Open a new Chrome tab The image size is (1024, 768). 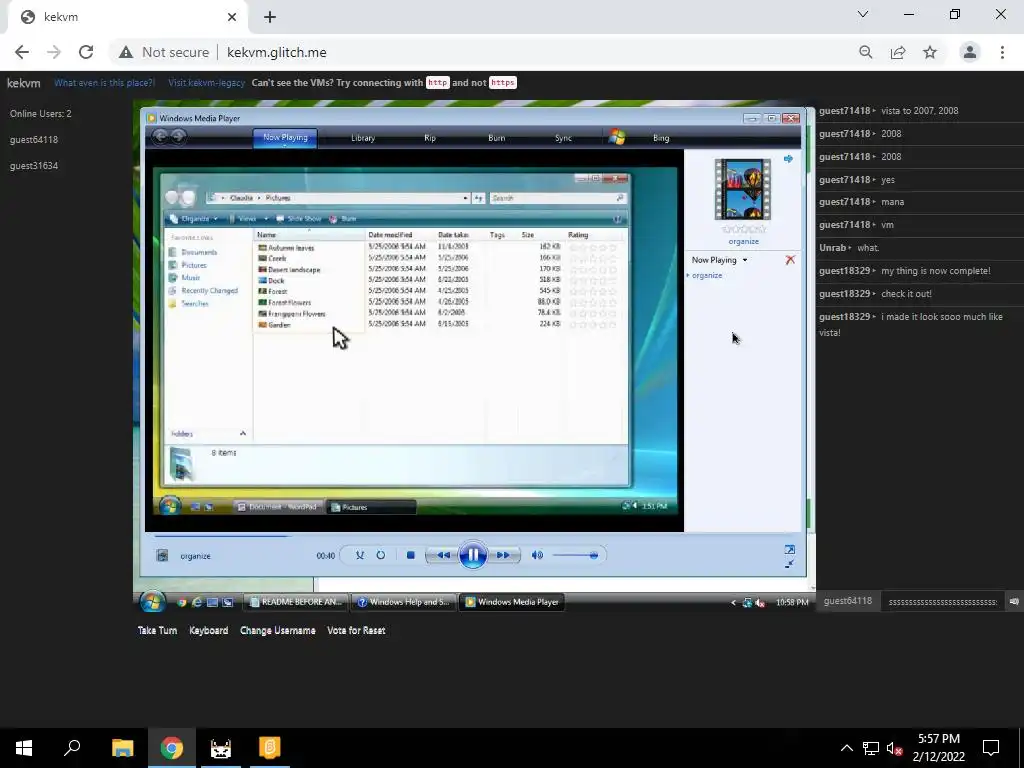click(270, 17)
